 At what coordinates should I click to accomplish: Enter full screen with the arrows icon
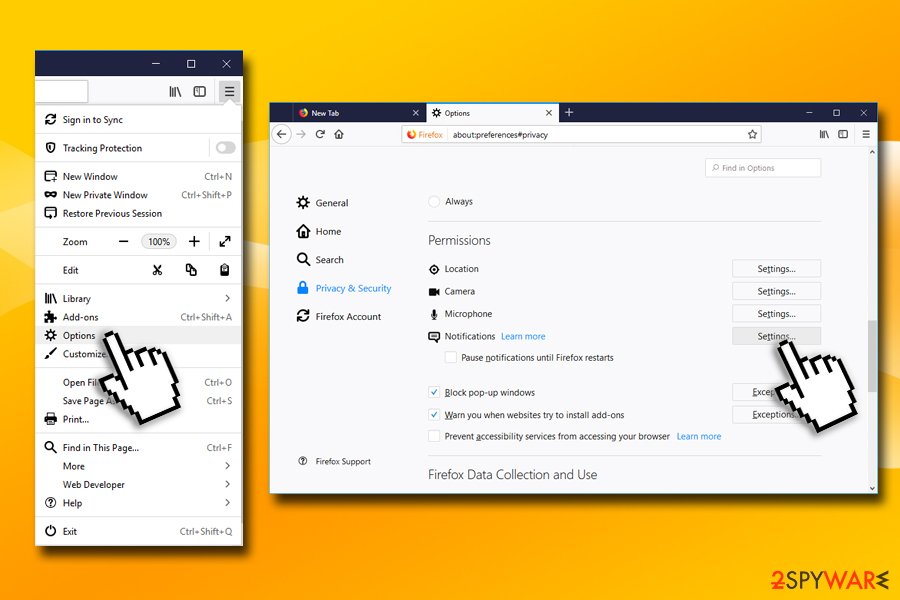click(x=225, y=242)
